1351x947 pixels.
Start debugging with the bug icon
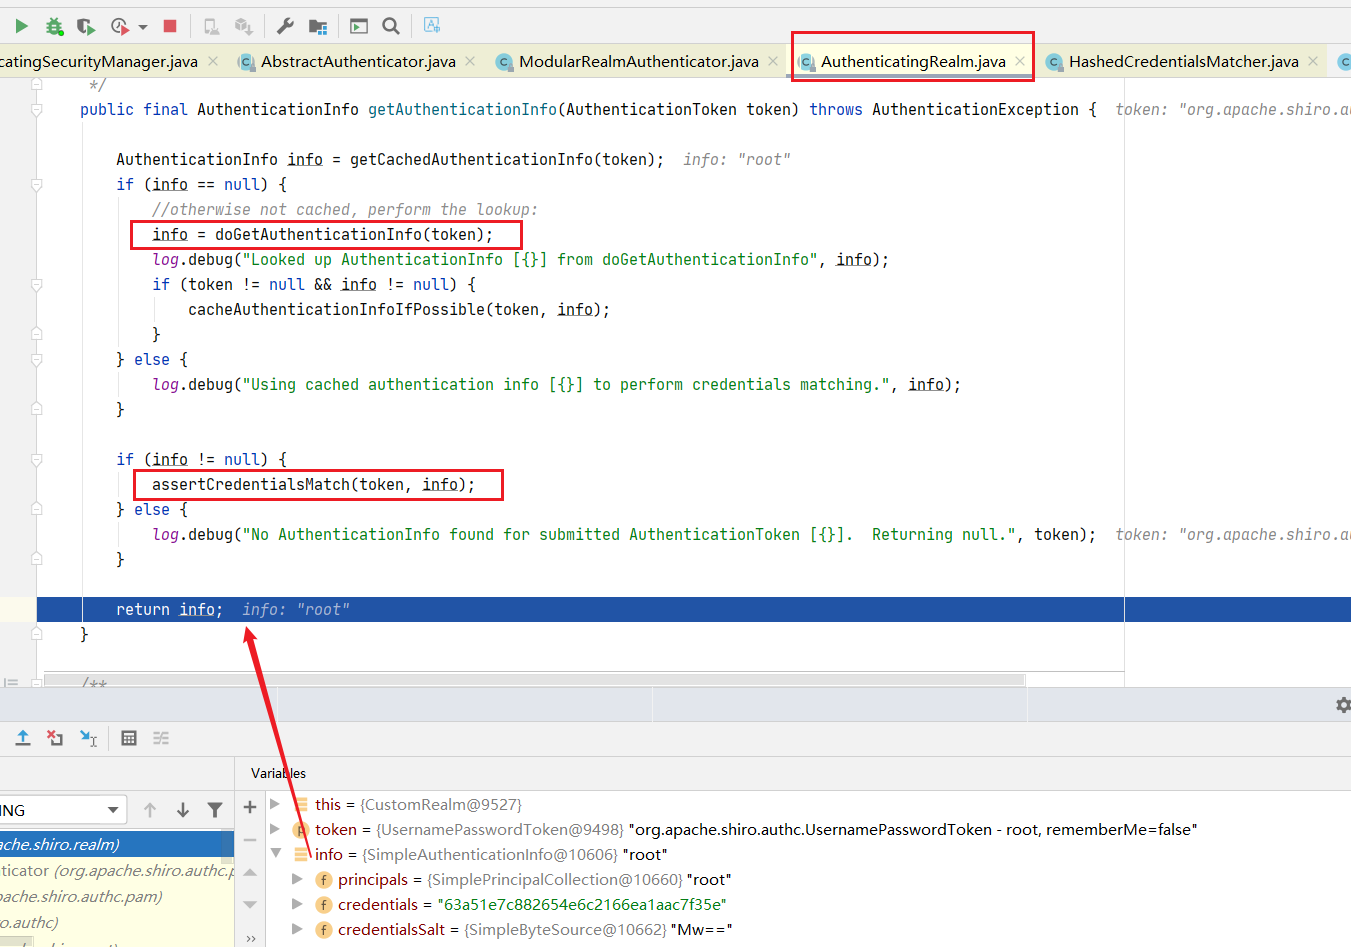54,26
